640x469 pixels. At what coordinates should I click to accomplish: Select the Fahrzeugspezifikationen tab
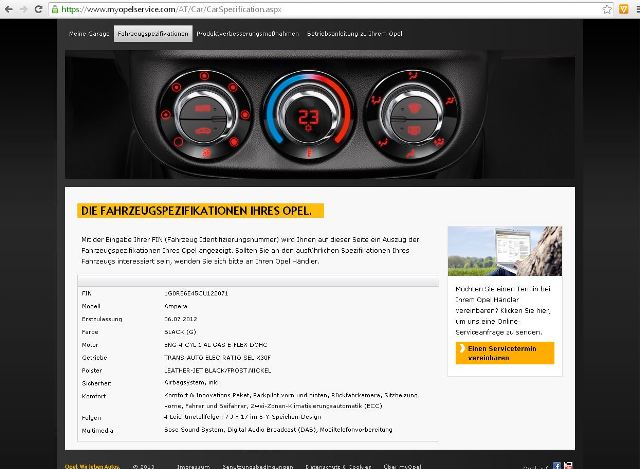[153, 33]
